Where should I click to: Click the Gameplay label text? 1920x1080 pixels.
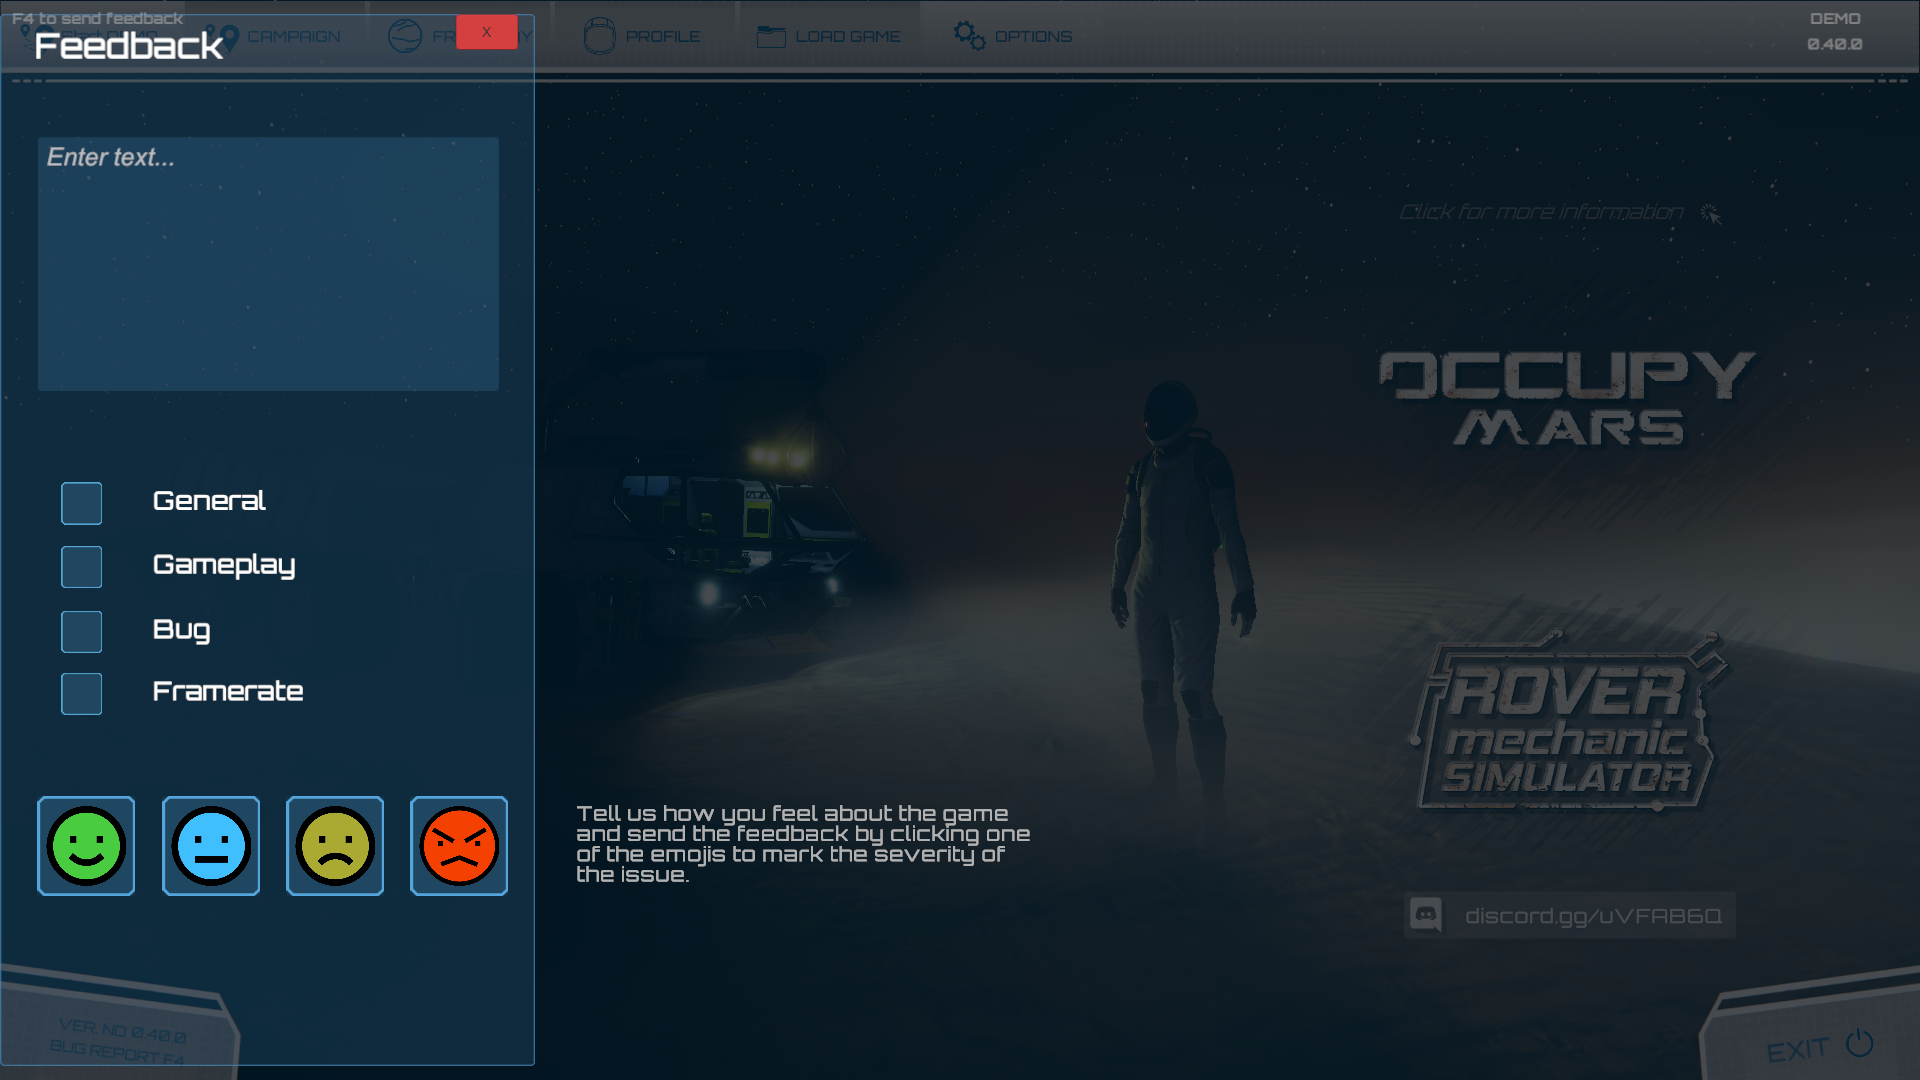(224, 566)
